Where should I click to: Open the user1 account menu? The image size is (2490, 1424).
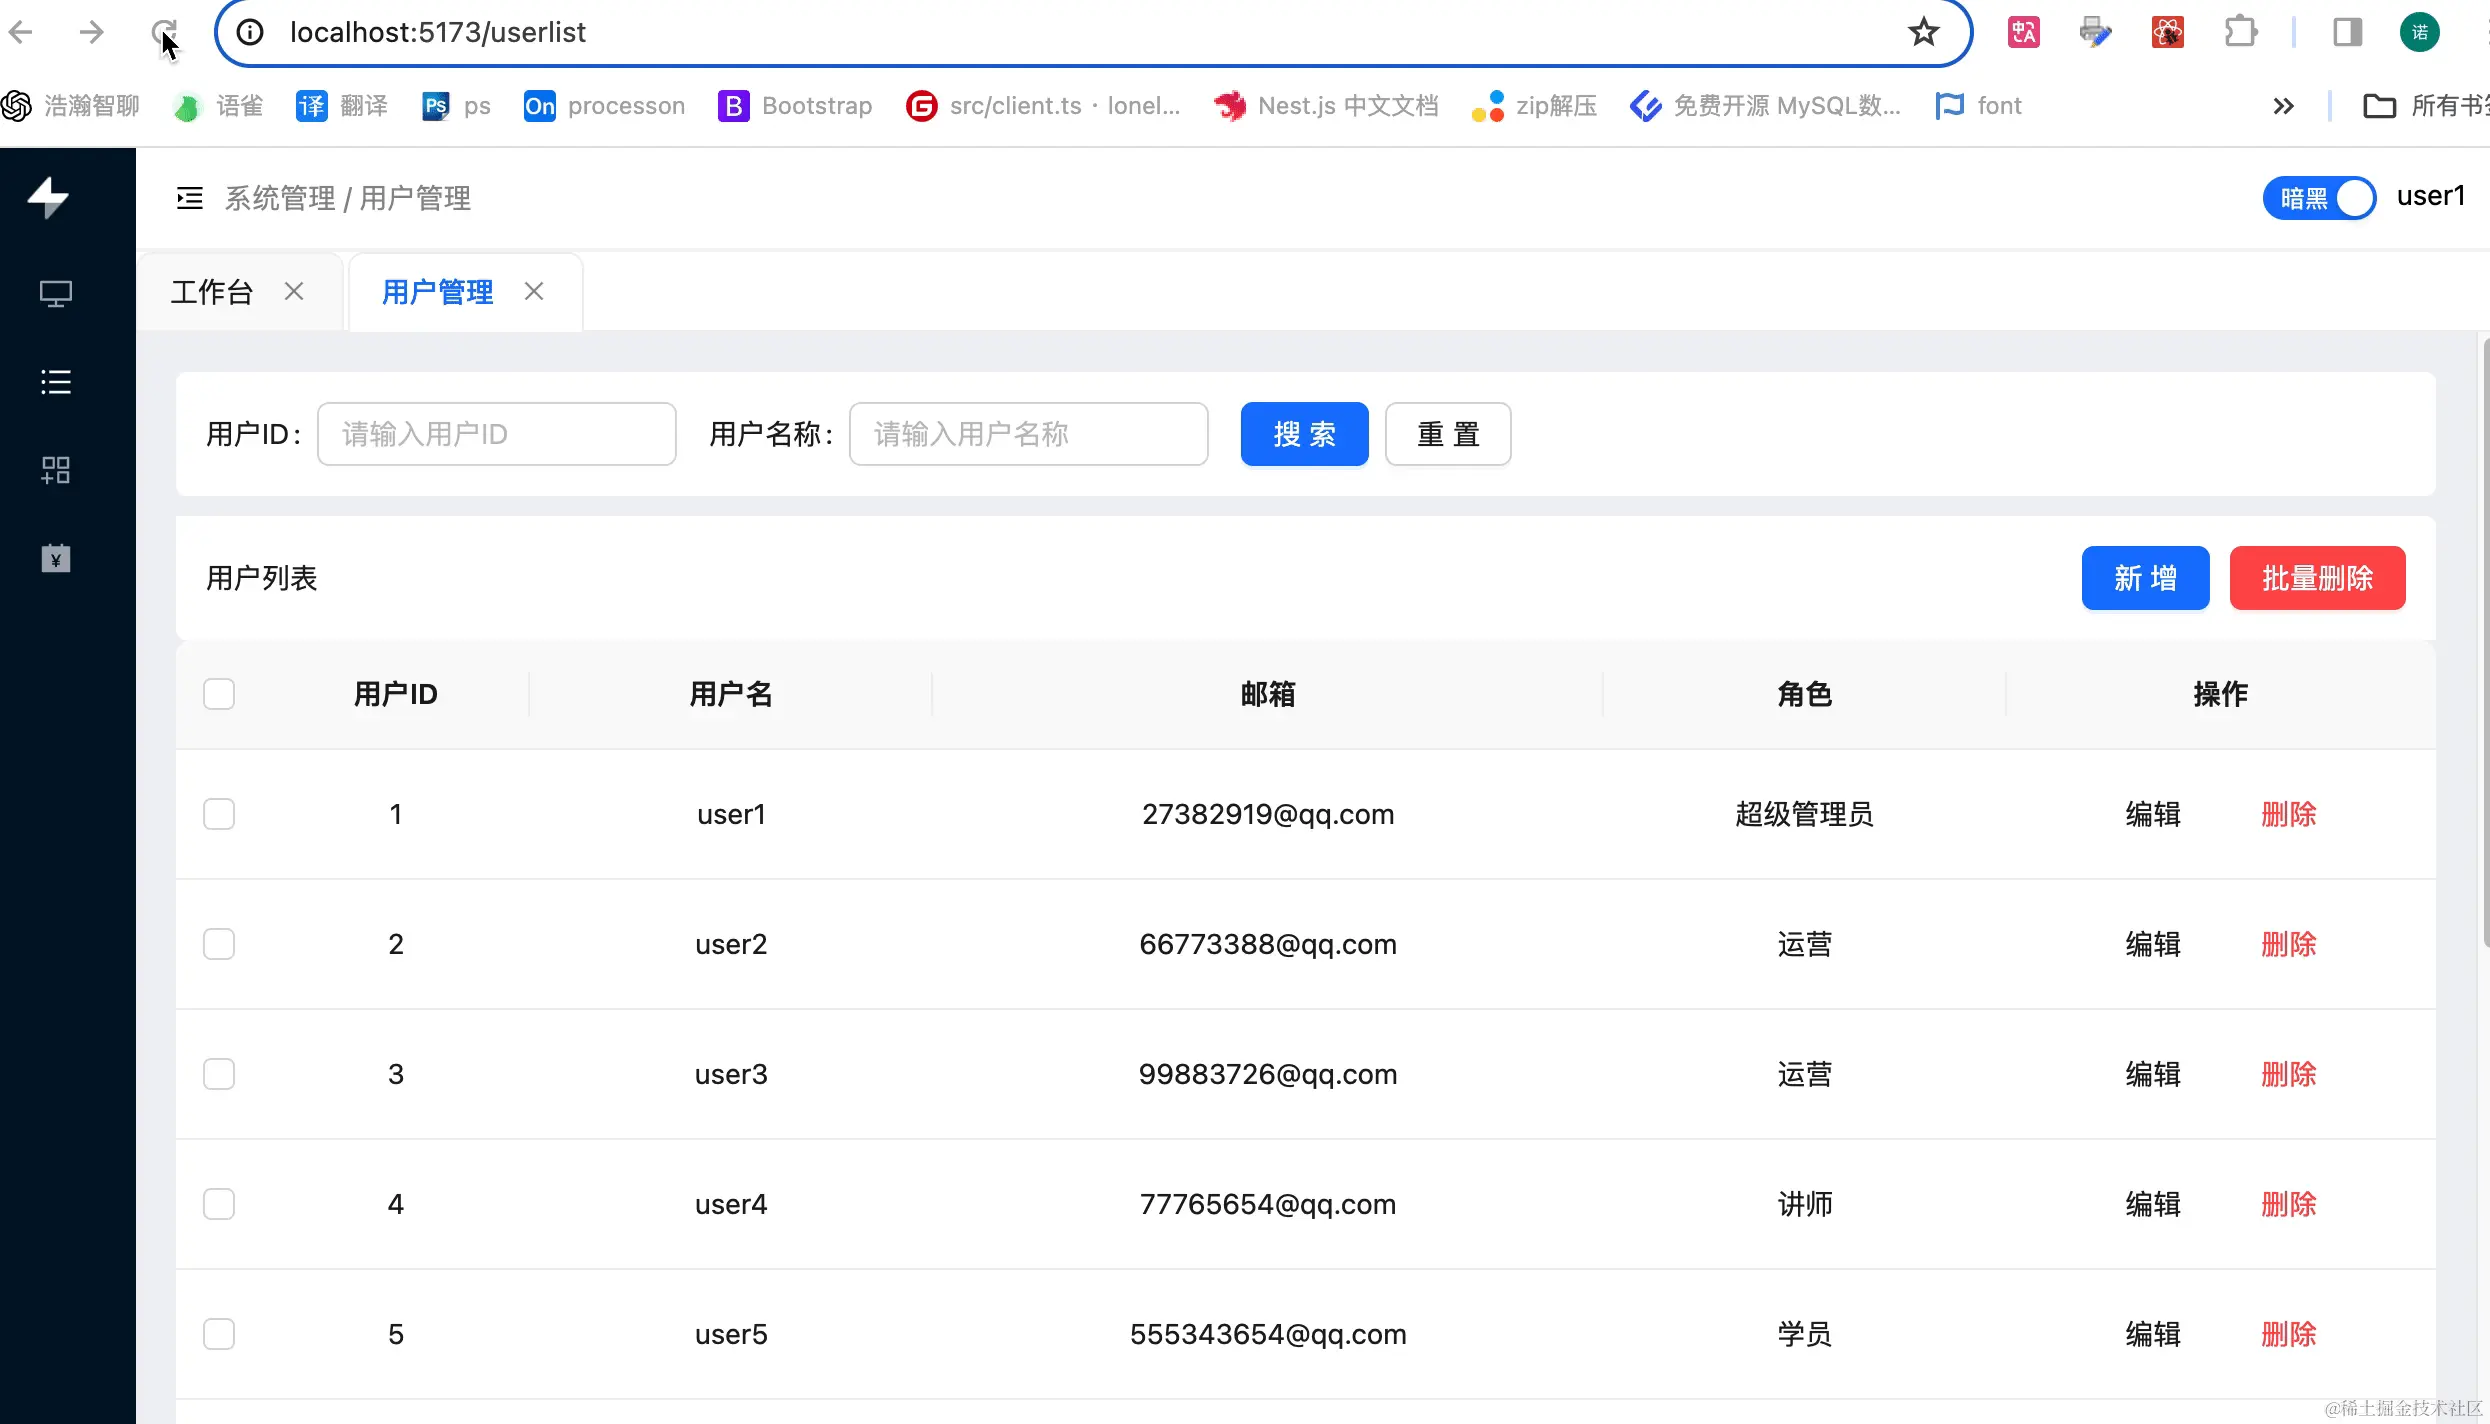click(x=2430, y=196)
